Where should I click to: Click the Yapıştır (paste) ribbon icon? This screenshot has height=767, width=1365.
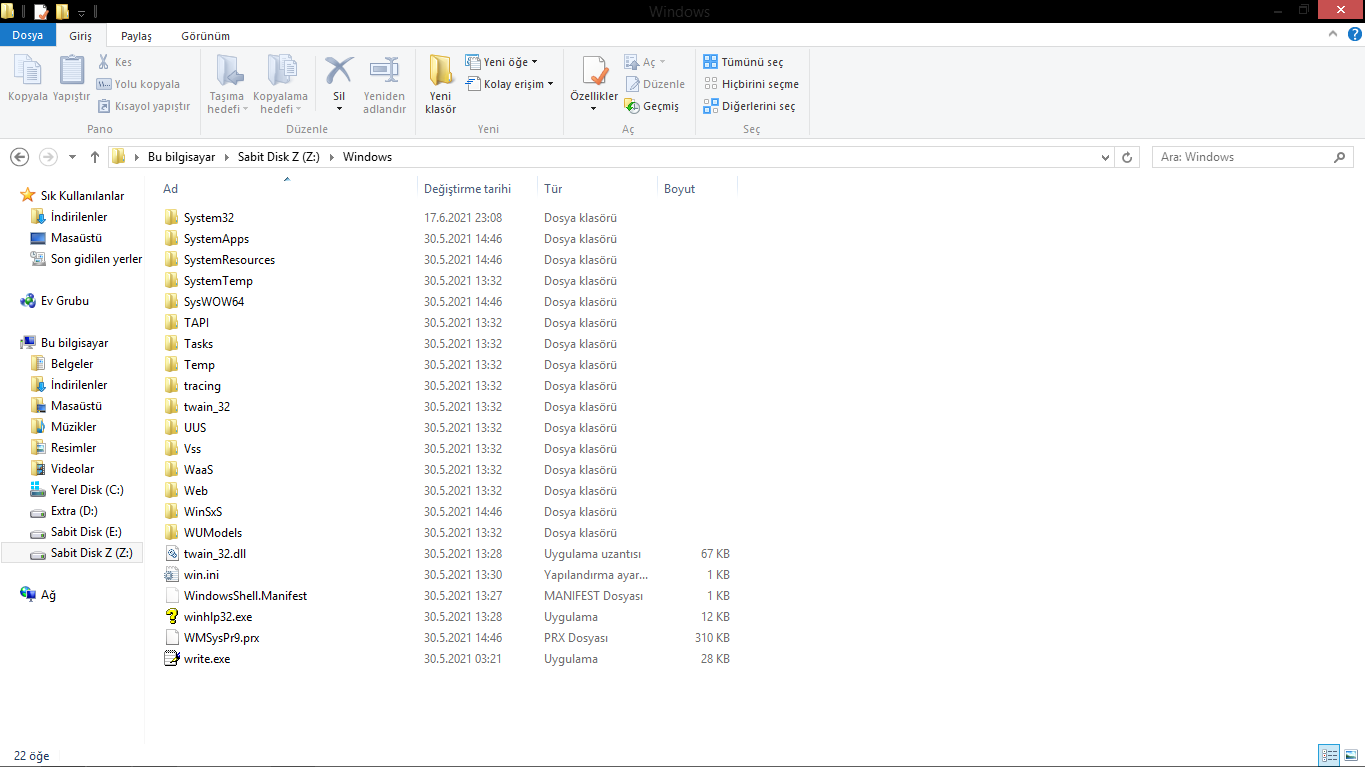coord(72,72)
